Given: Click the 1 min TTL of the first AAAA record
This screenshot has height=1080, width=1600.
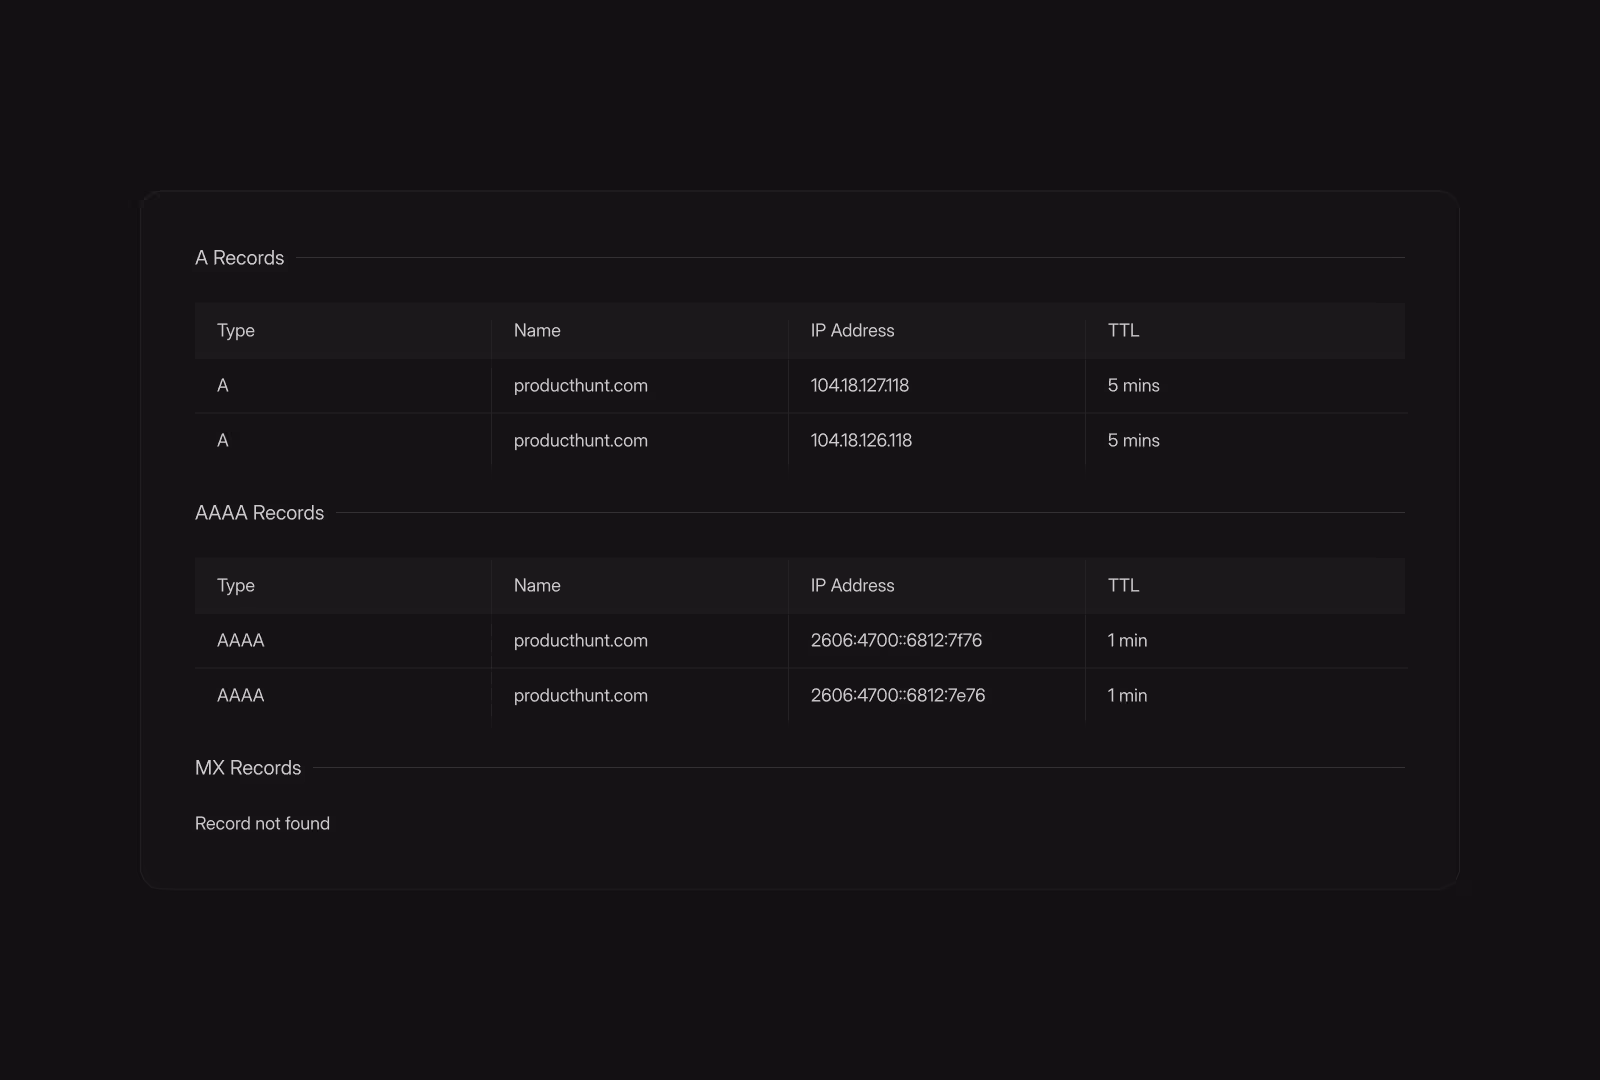Looking at the screenshot, I should pyautogui.click(x=1126, y=640).
